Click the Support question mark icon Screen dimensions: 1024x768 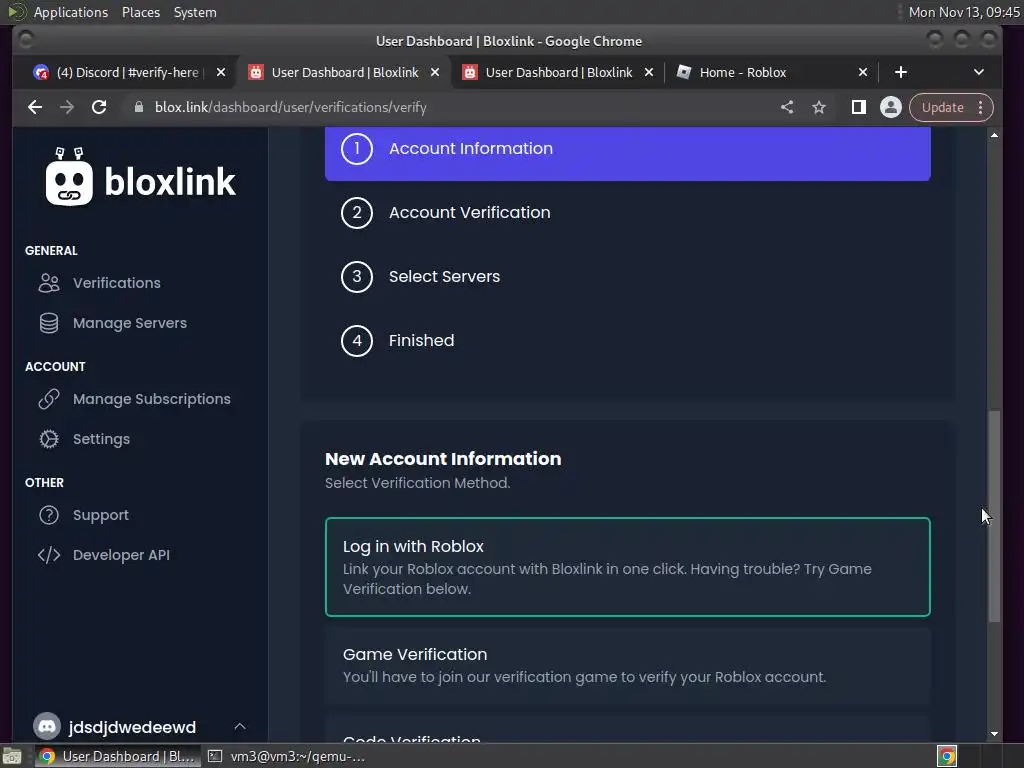click(49, 515)
